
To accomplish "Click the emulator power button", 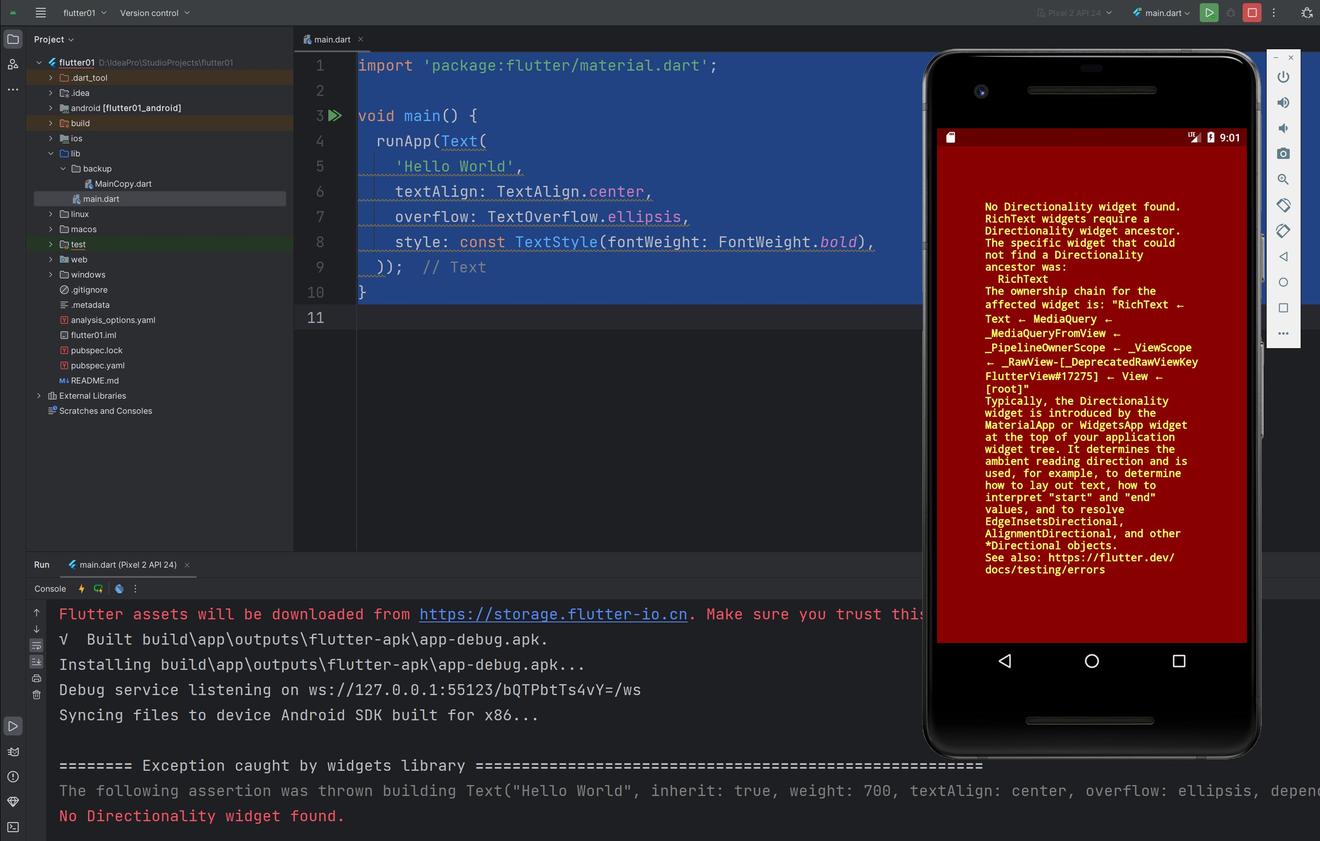I will click(x=1283, y=77).
